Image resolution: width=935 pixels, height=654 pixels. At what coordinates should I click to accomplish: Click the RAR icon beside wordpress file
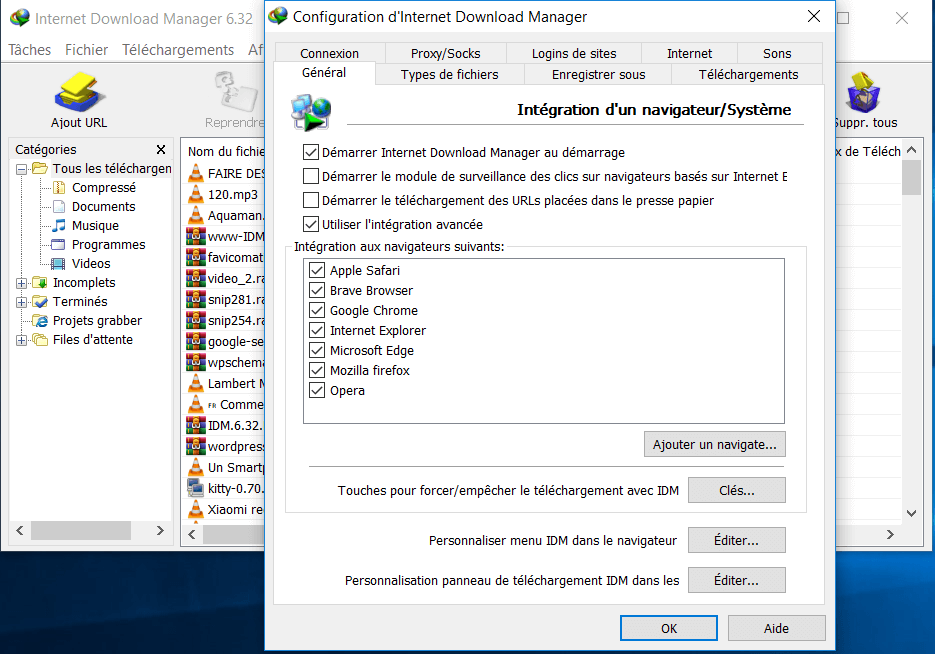(196, 446)
